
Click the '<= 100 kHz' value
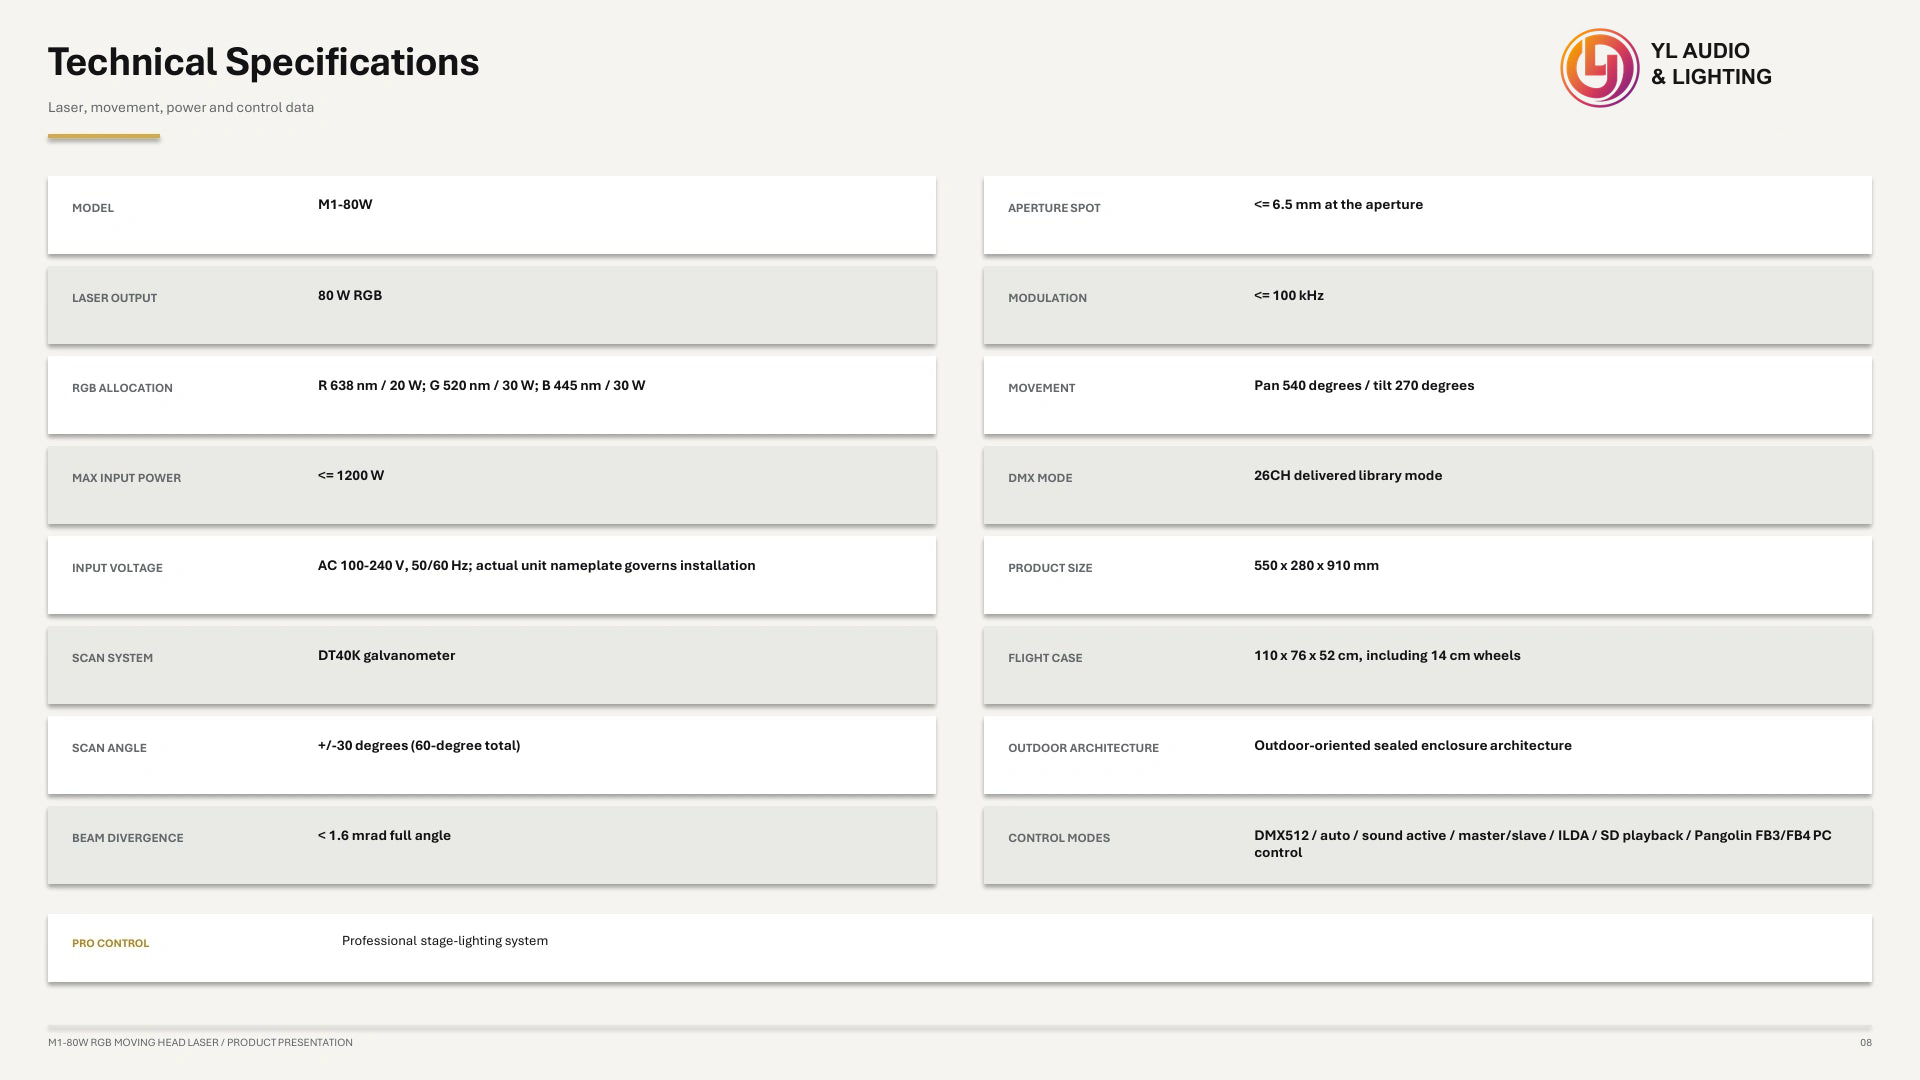(1289, 295)
